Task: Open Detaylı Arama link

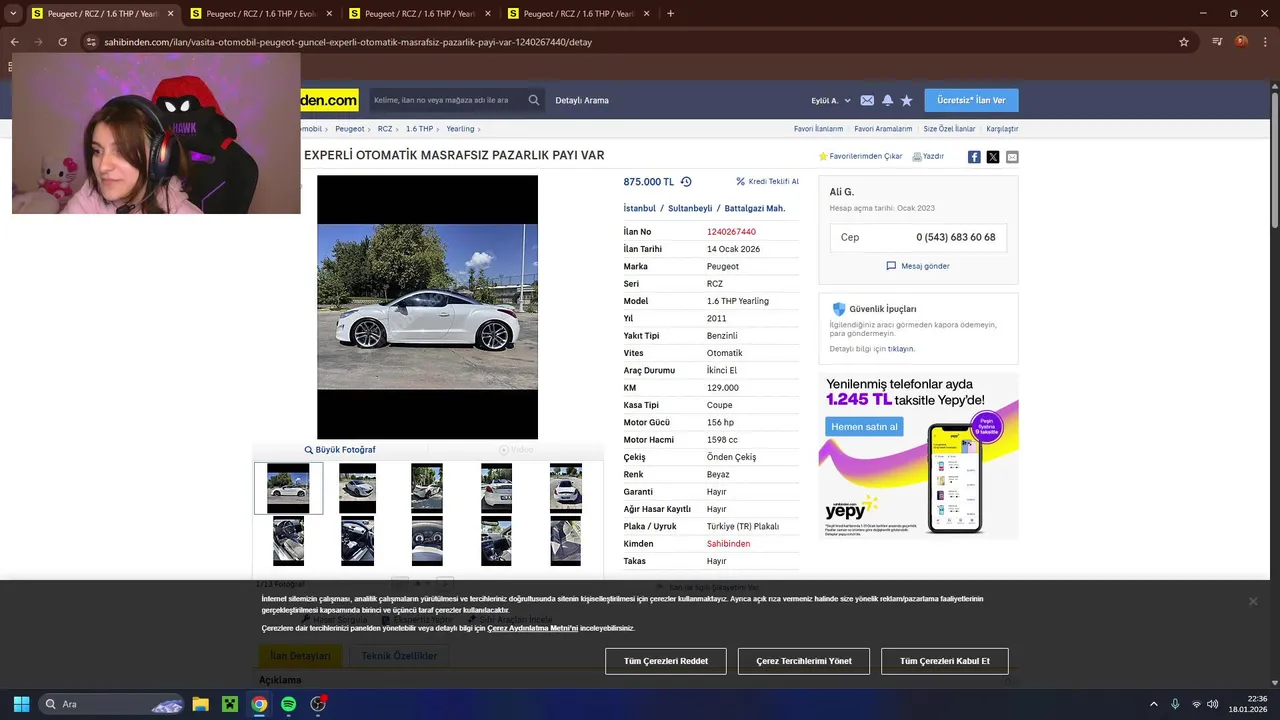Action: 582,100
